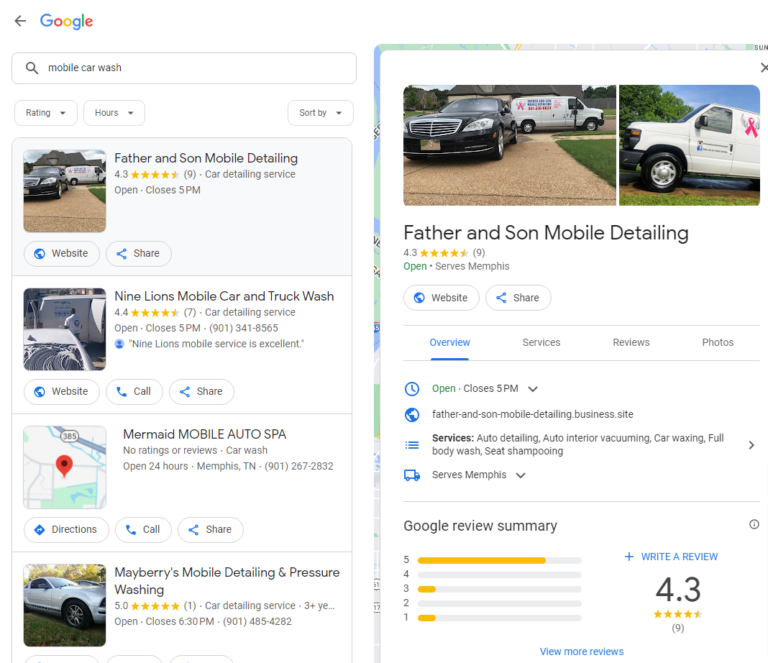Click the (9) review count under panel title
The width and height of the screenshot is (768, 663).
coord(479,253)
